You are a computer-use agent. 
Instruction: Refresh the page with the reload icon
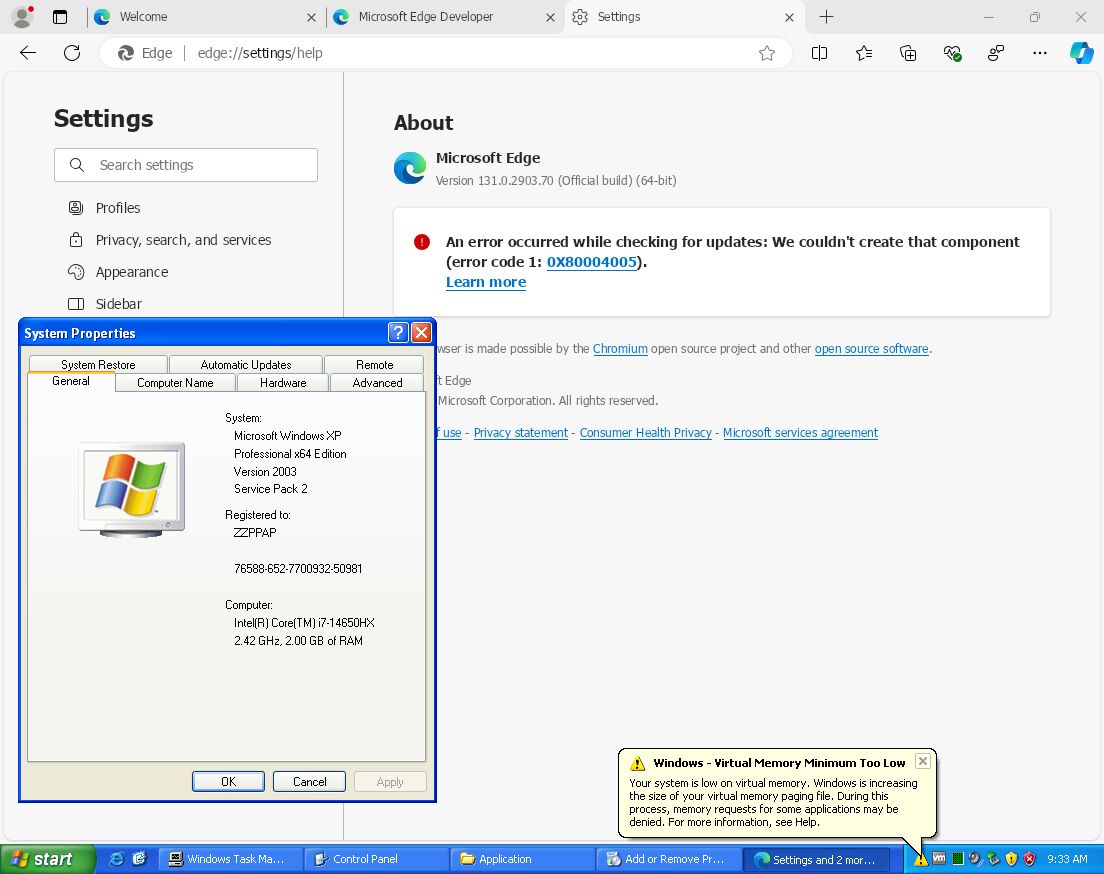pyautogui.click(x=72, y=53)
